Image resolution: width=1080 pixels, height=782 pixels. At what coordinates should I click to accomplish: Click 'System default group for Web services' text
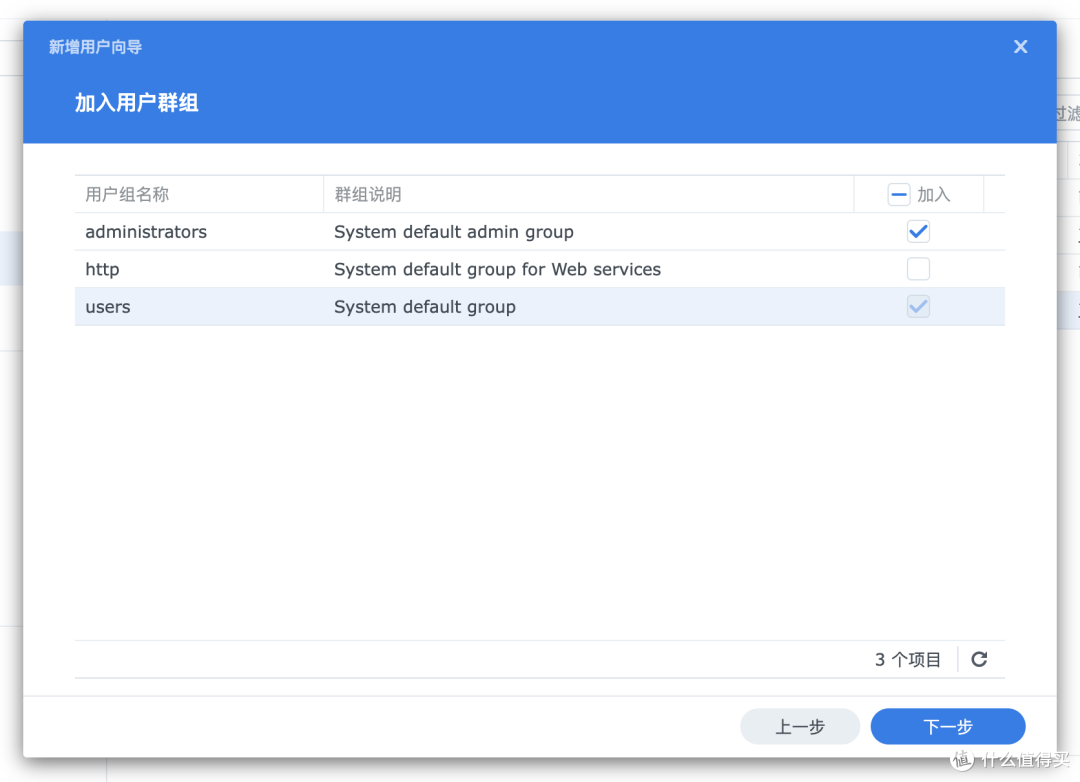pyautogui.click(x=497, y=269)
